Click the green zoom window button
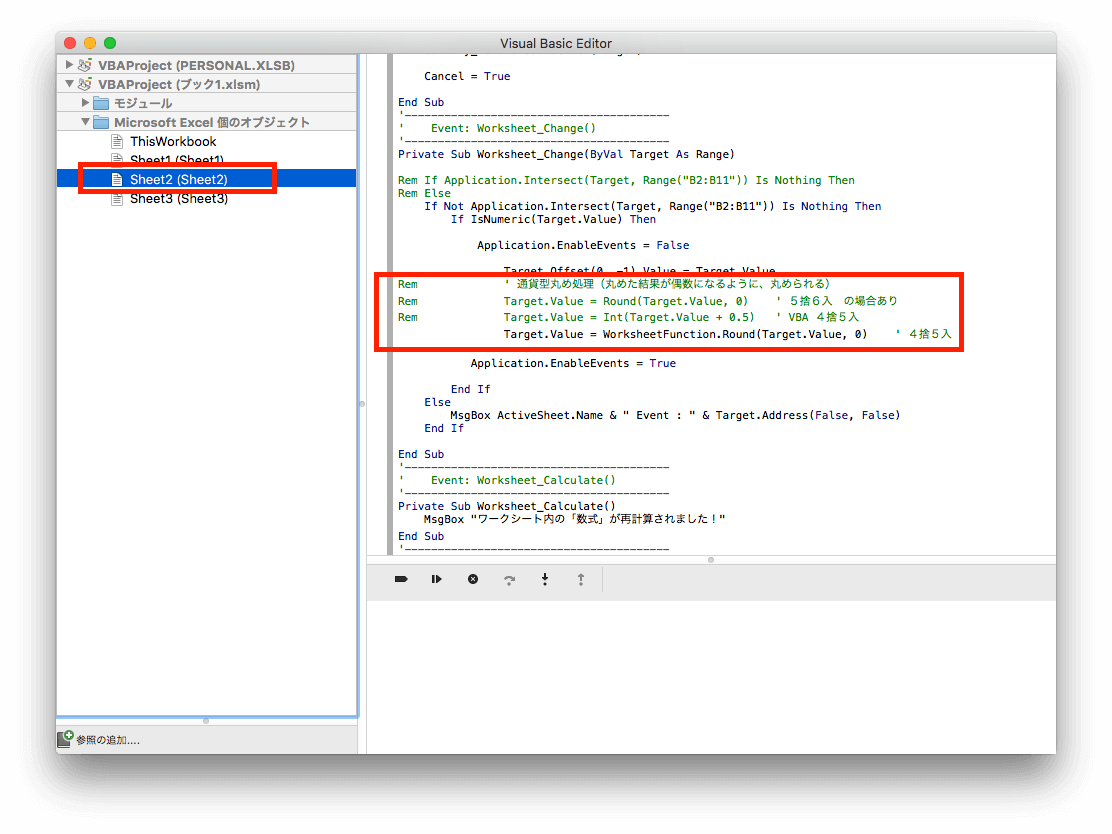The width and height of the screenshot is (1112, 834). coord(110,43)
